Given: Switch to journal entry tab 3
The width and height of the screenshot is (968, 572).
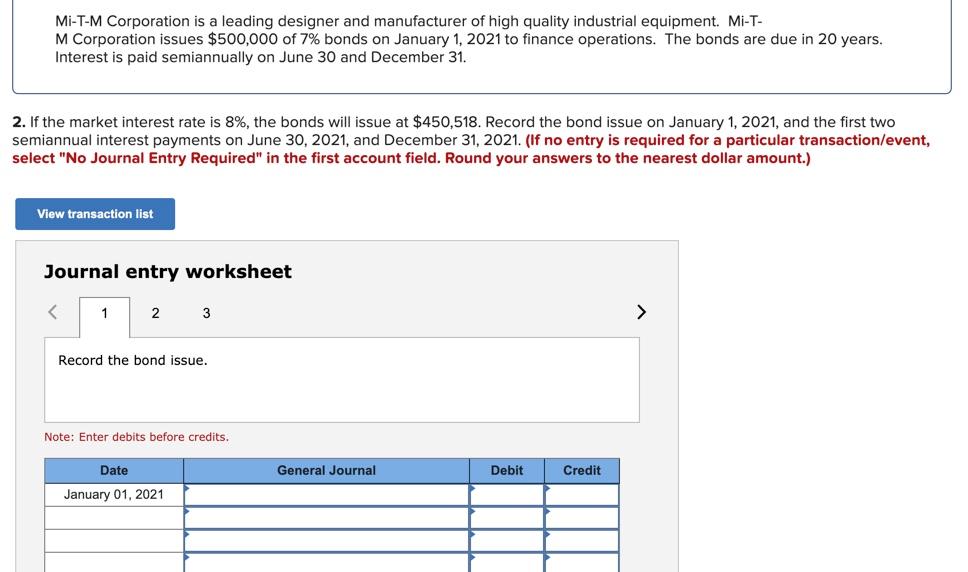Looking at the screenshot, I should coord(206,313).
